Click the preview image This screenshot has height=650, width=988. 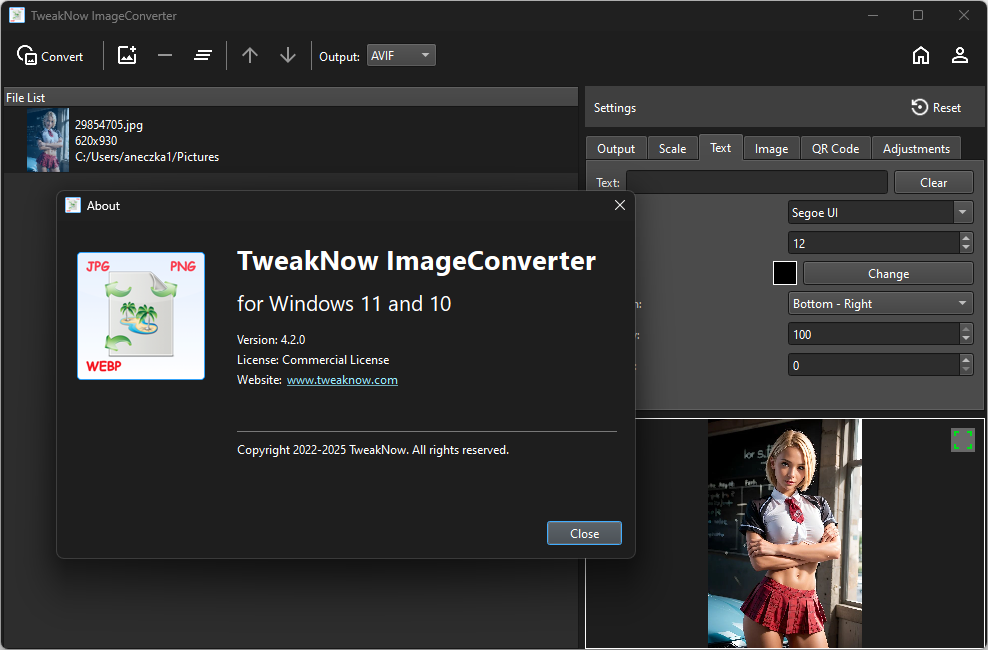tap(784, 533)
